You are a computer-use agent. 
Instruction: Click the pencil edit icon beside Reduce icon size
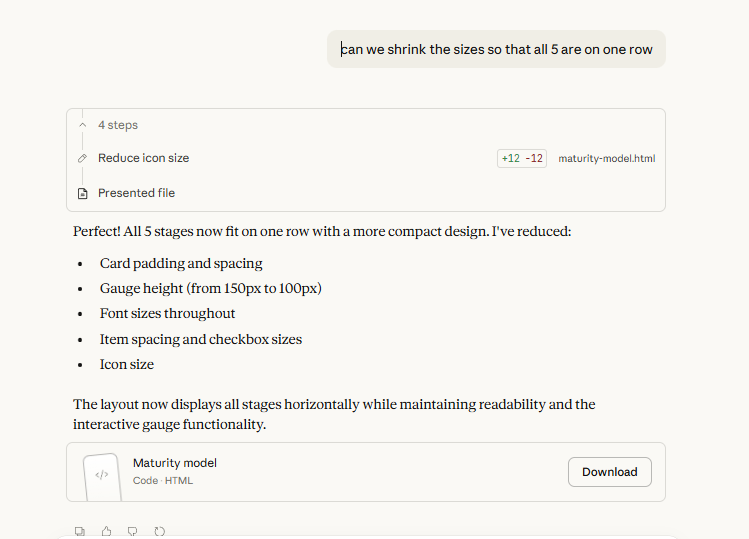pos(83,158)
